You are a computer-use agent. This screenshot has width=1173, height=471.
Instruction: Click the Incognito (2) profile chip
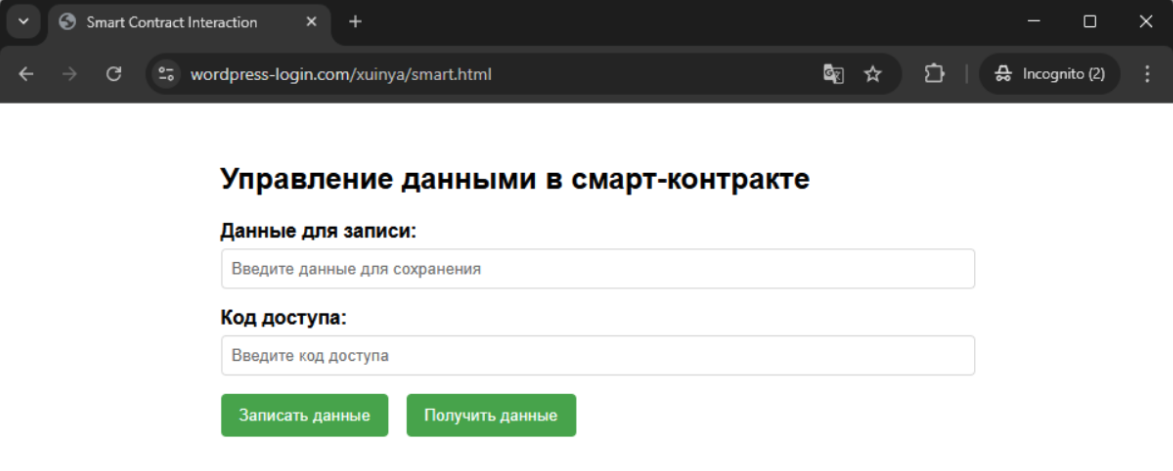click(x=1049, y=74)
